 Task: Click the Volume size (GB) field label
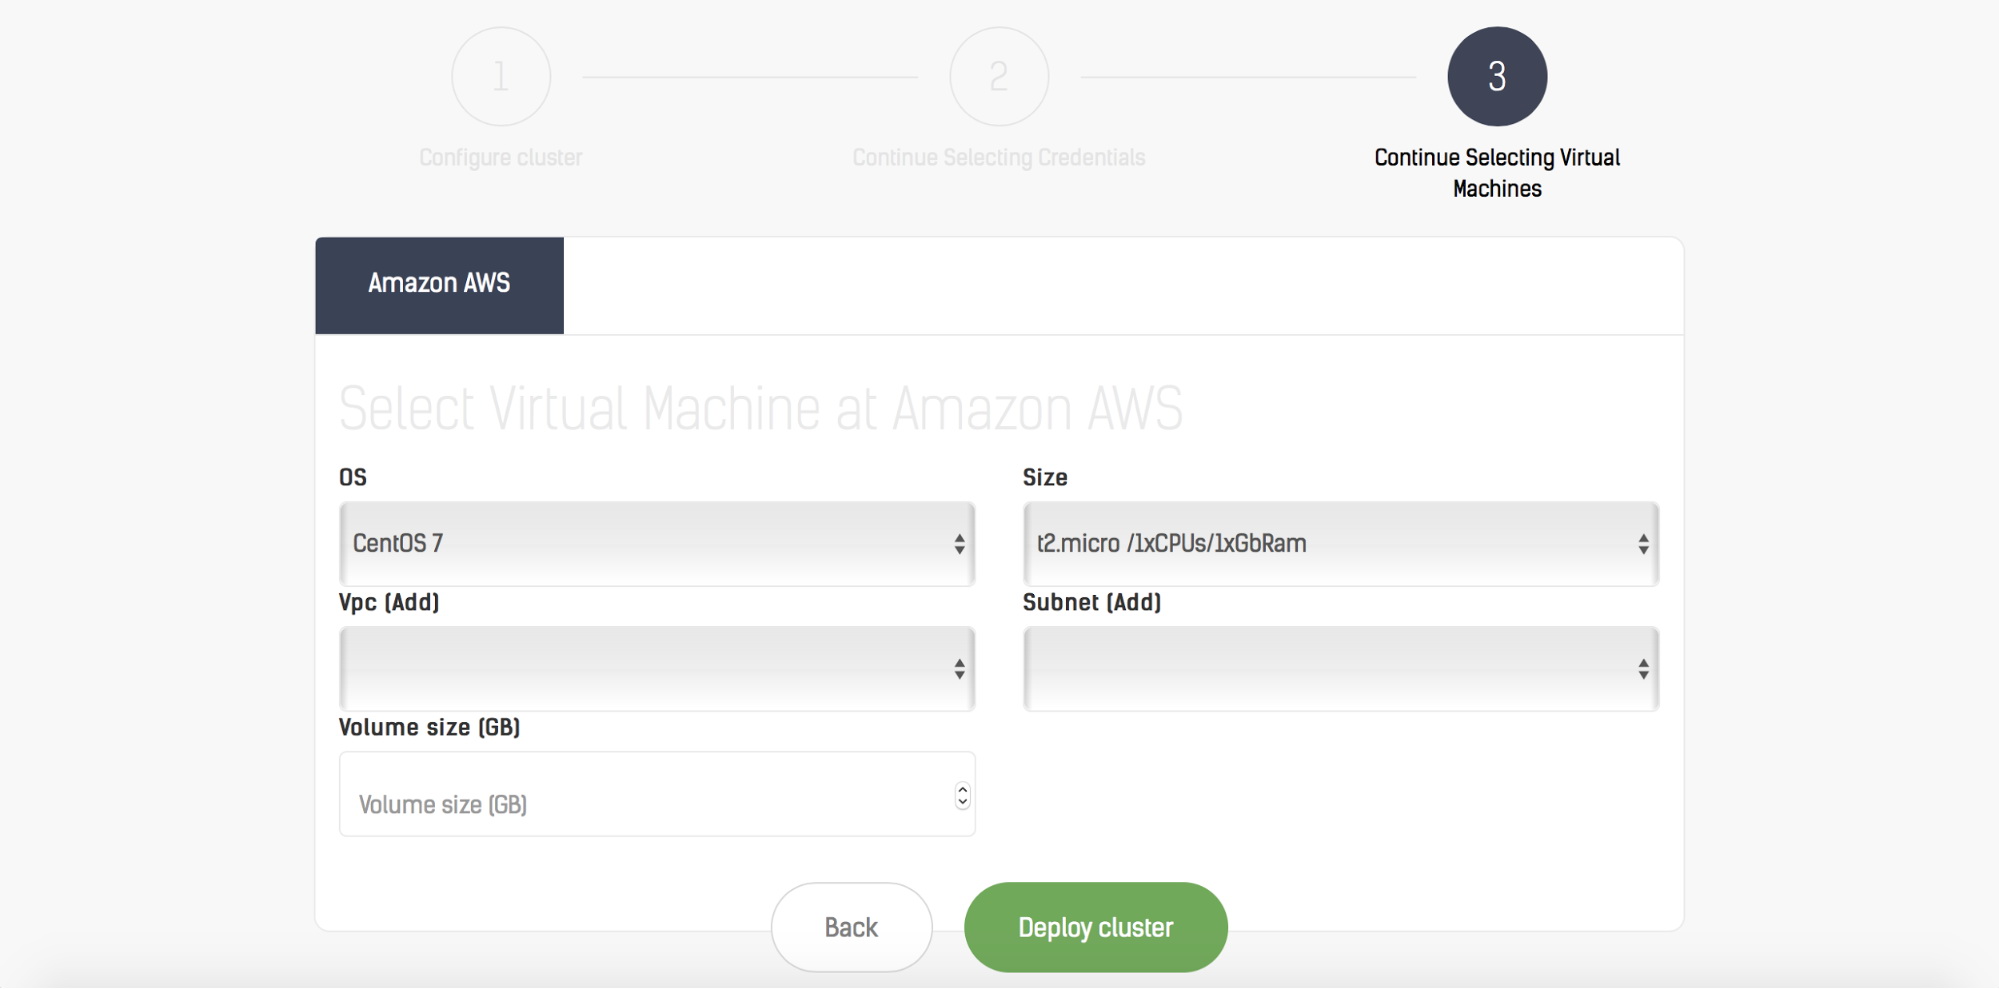tap(430, 727)
